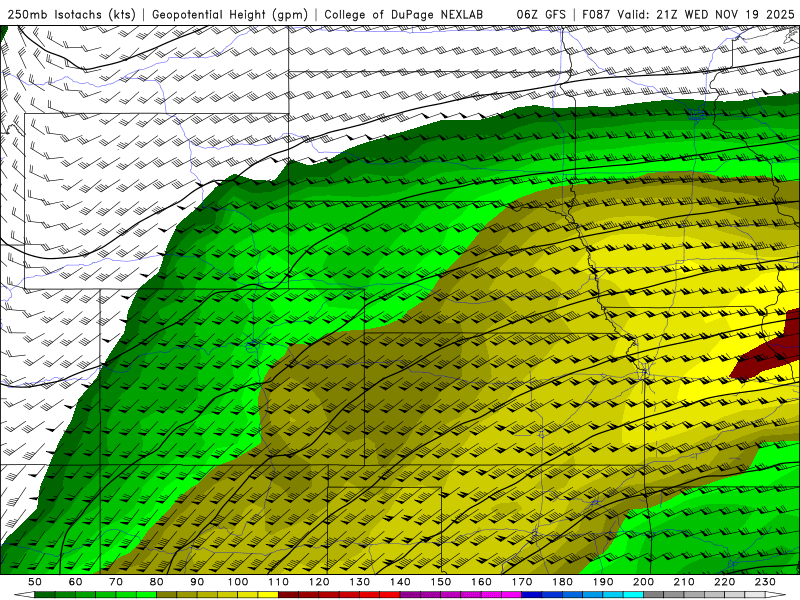
Task: Click the "220" color bar label
Action: click(725, 582)
